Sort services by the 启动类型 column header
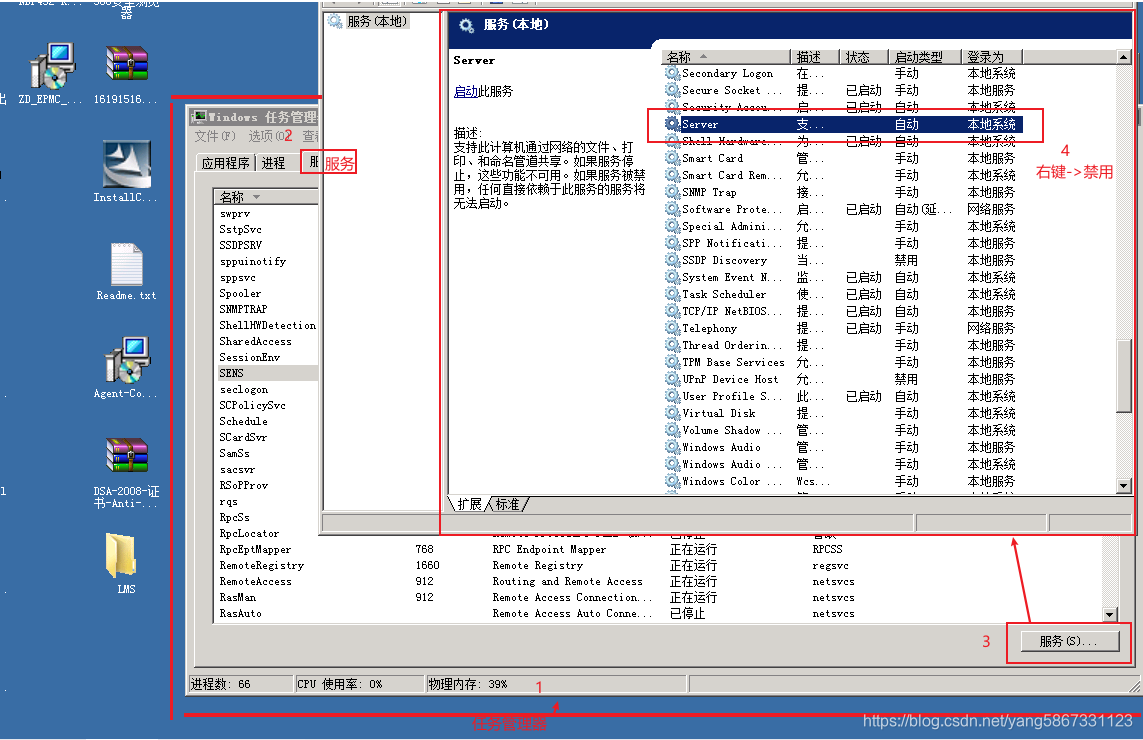The width and height of the screenshot is (1143, 740). [x=925, y=57]
